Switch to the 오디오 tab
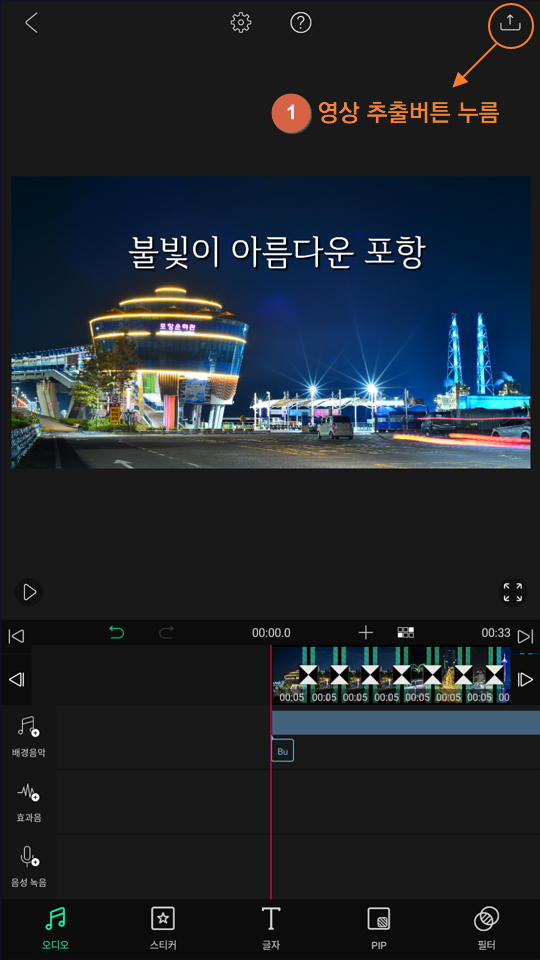The image size is (540, 960). tap(55, 928)
